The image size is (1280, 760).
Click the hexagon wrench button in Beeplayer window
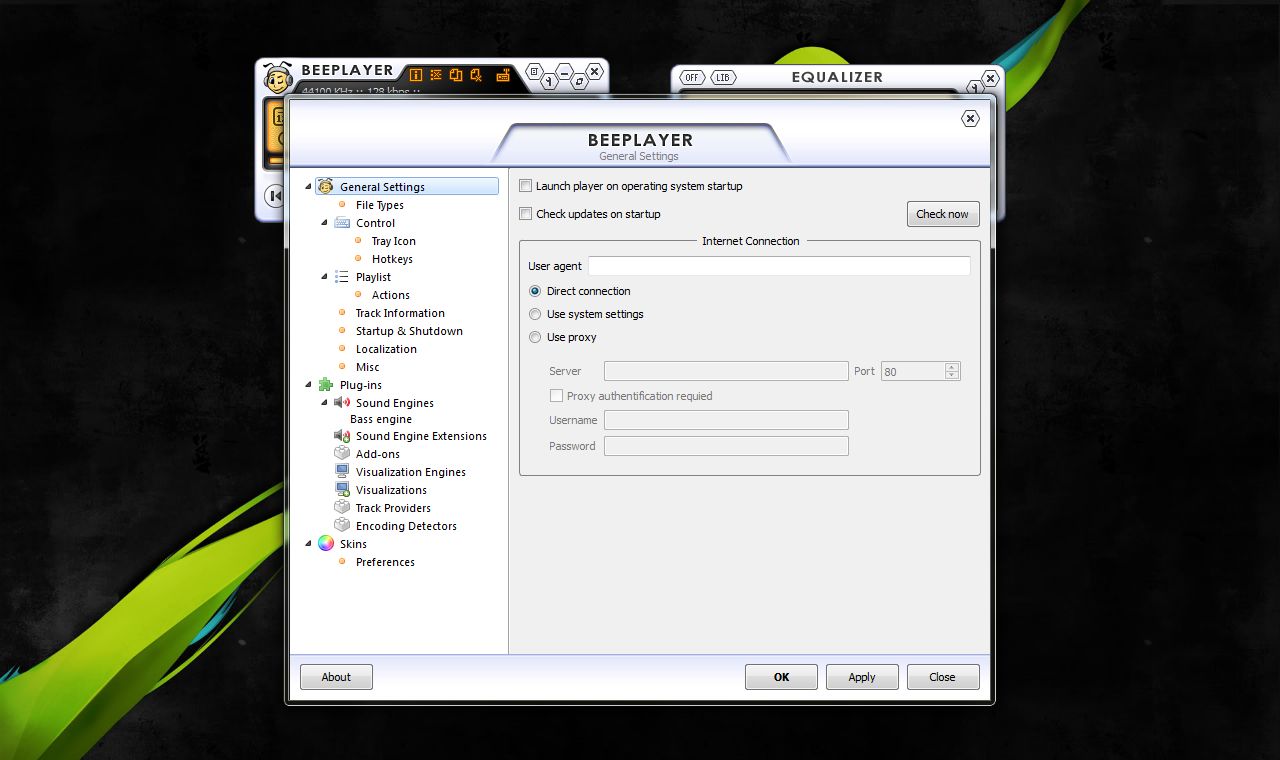click(549, 81)
